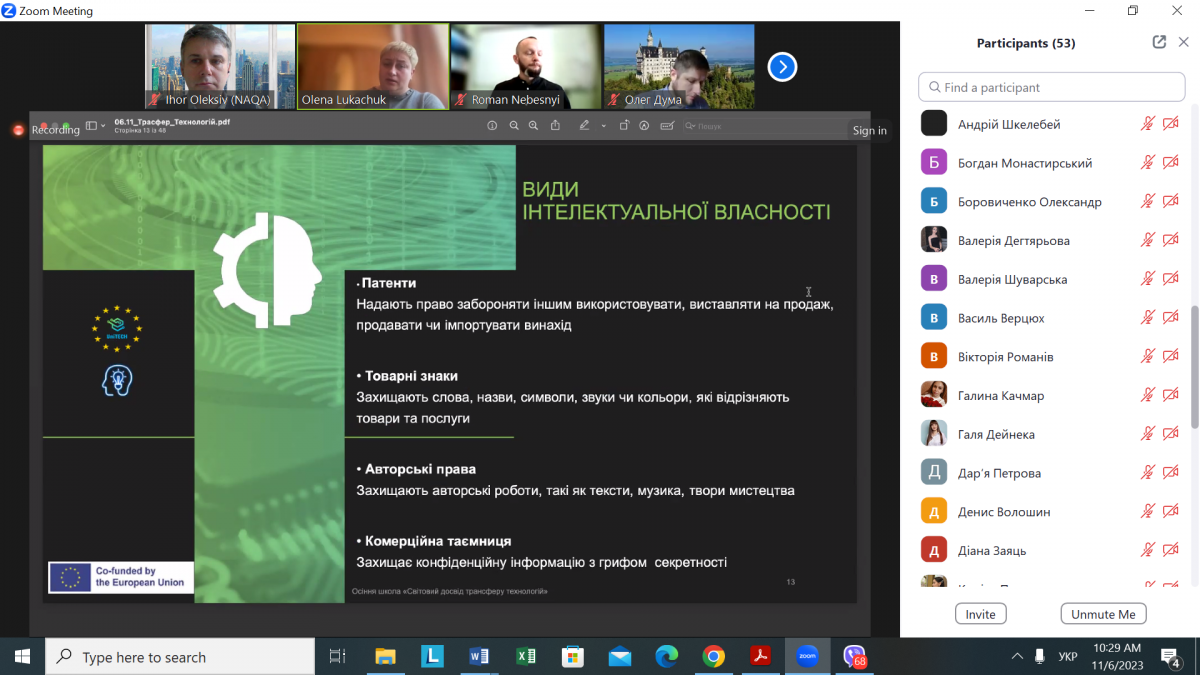Pop out the Participants panel
The image size is (1200, 675).
(1159, 42)
